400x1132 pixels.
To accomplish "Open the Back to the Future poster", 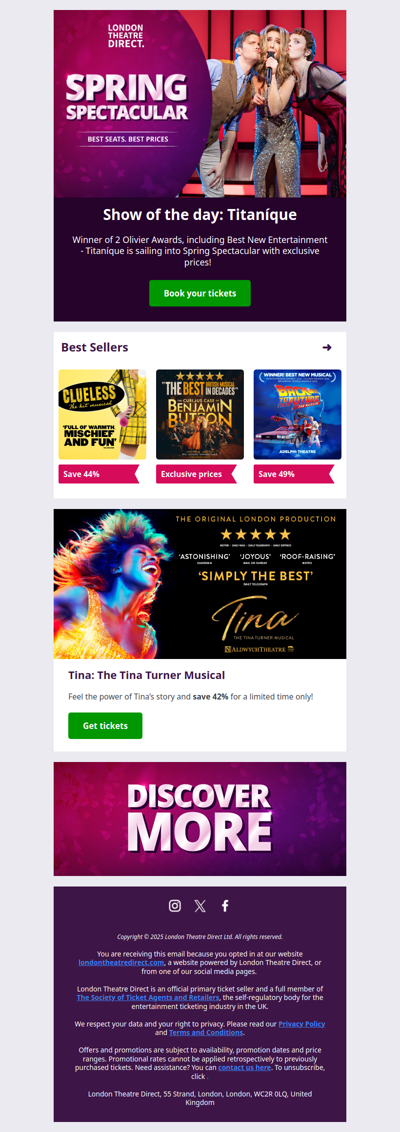I will tap(297, 414).
